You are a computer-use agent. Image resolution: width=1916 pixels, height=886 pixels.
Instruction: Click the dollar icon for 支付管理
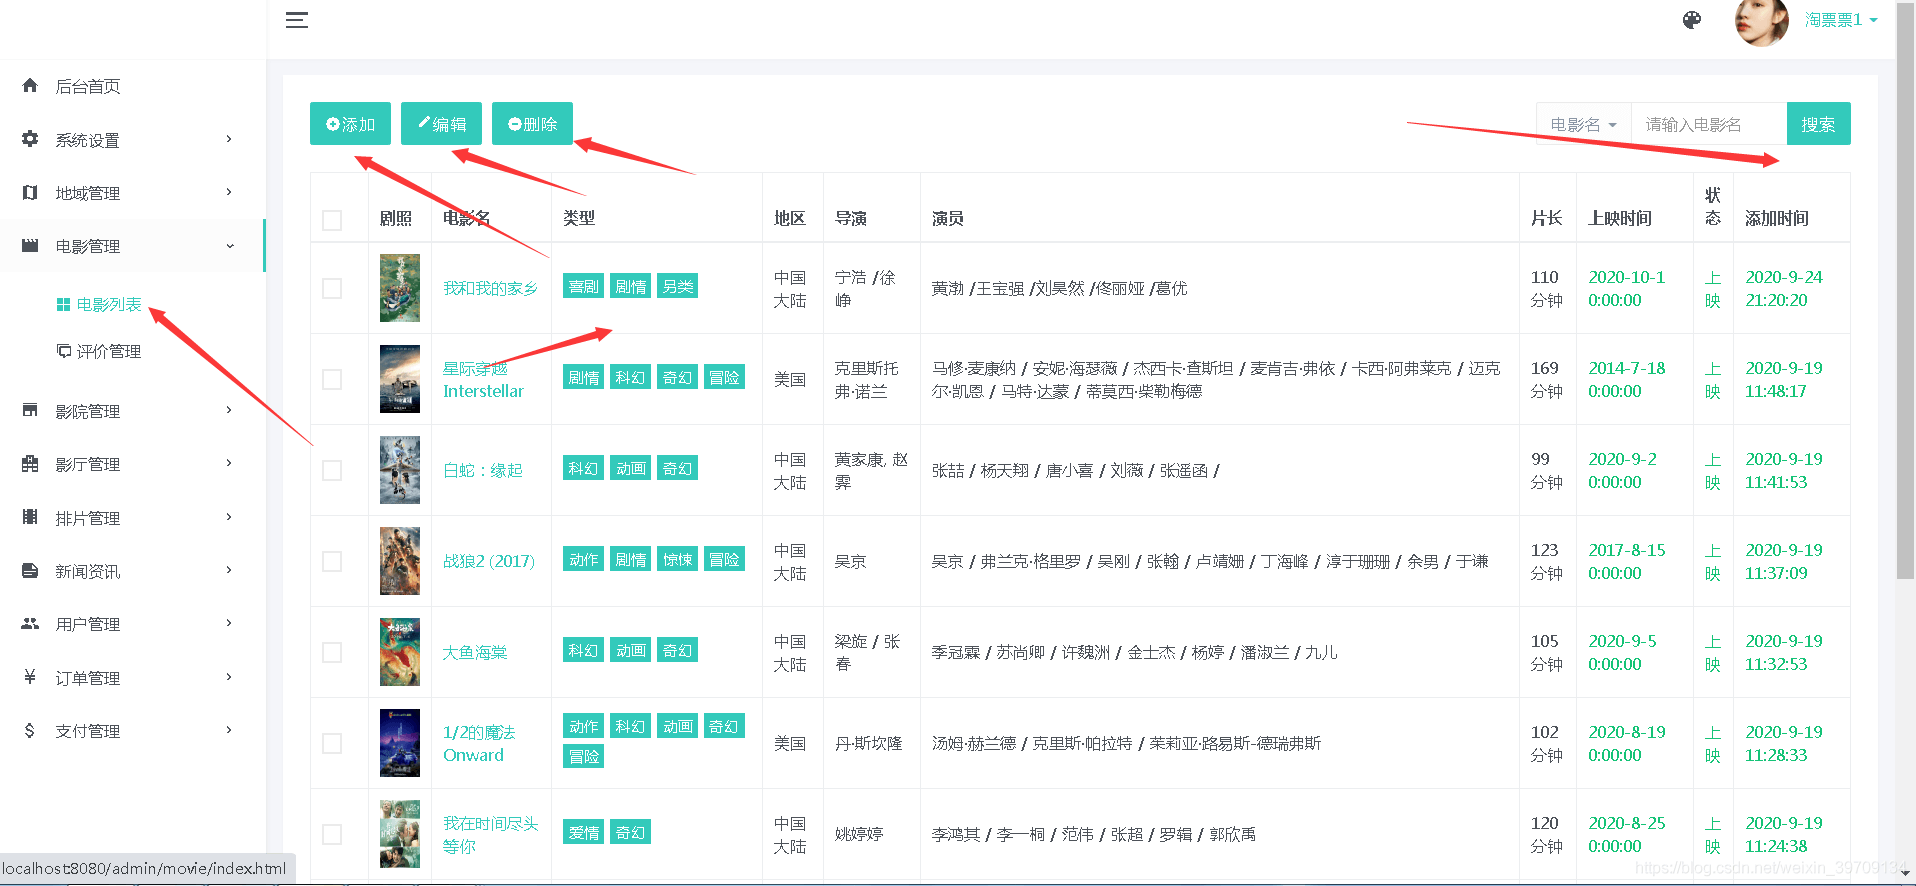pyautogui.click(x=30, y=731)
